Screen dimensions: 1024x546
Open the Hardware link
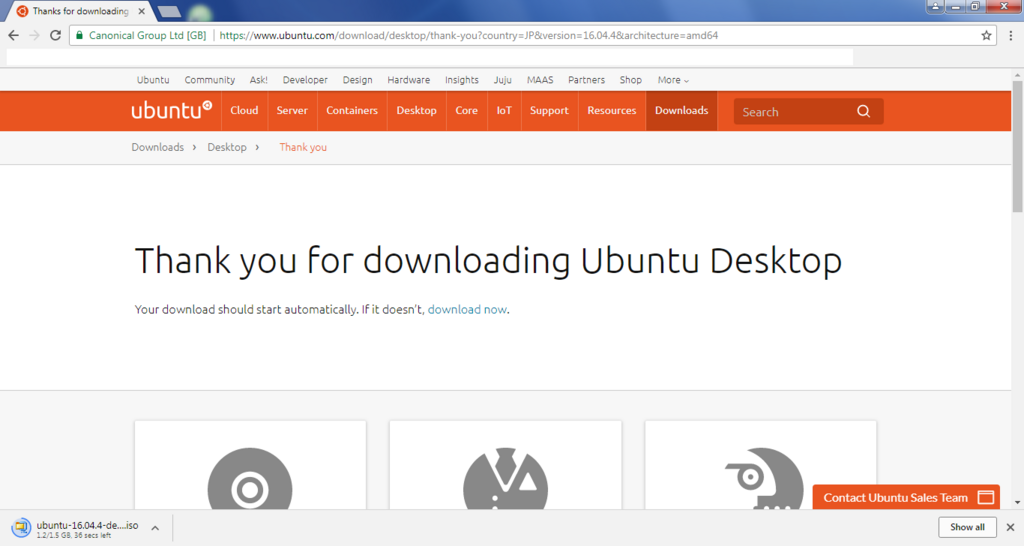[409, 80]
